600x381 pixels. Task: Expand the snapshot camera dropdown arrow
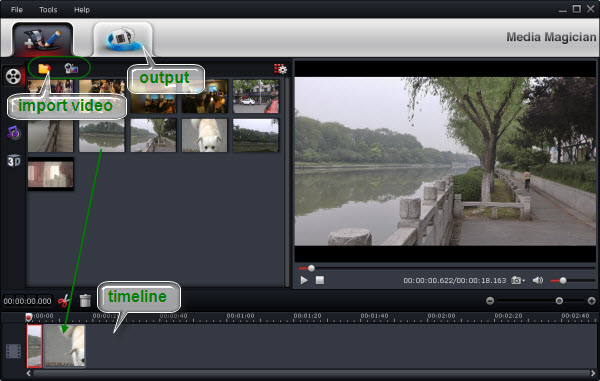pos(523,281)
